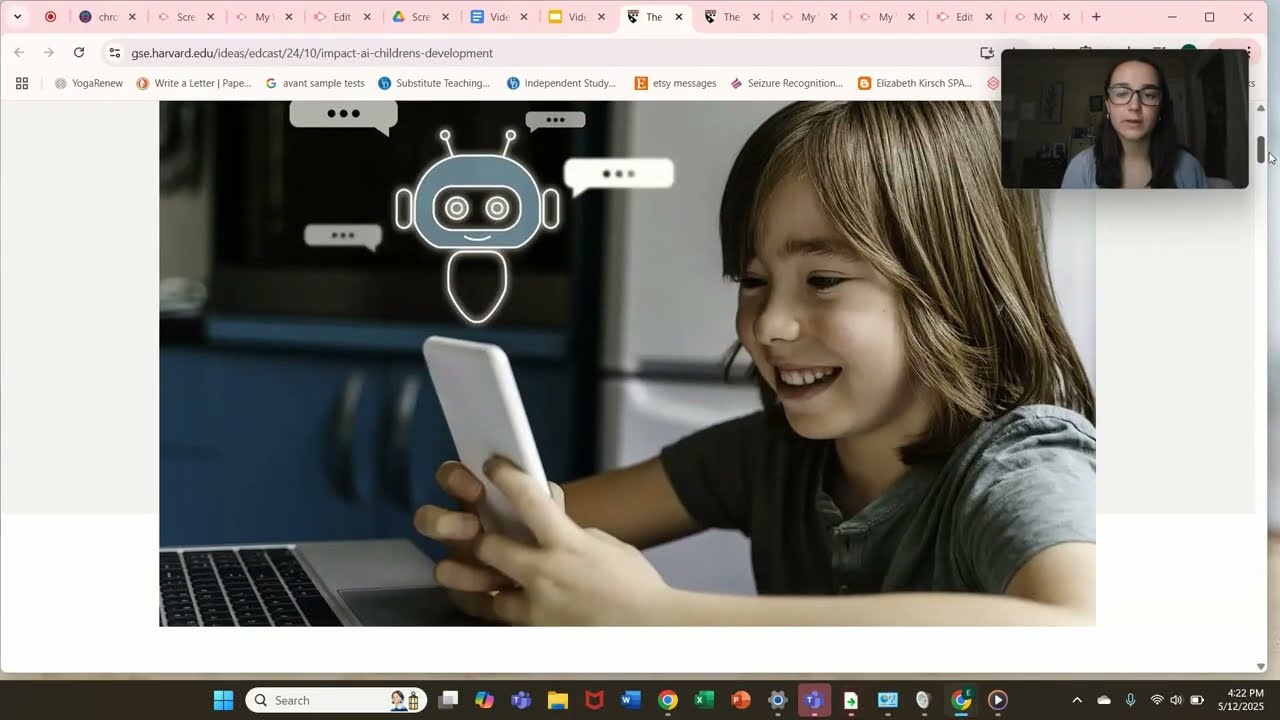Open File Explorer from the taskbar
The width and height of the screenshot is (1280, 720).
click(558, 700)
